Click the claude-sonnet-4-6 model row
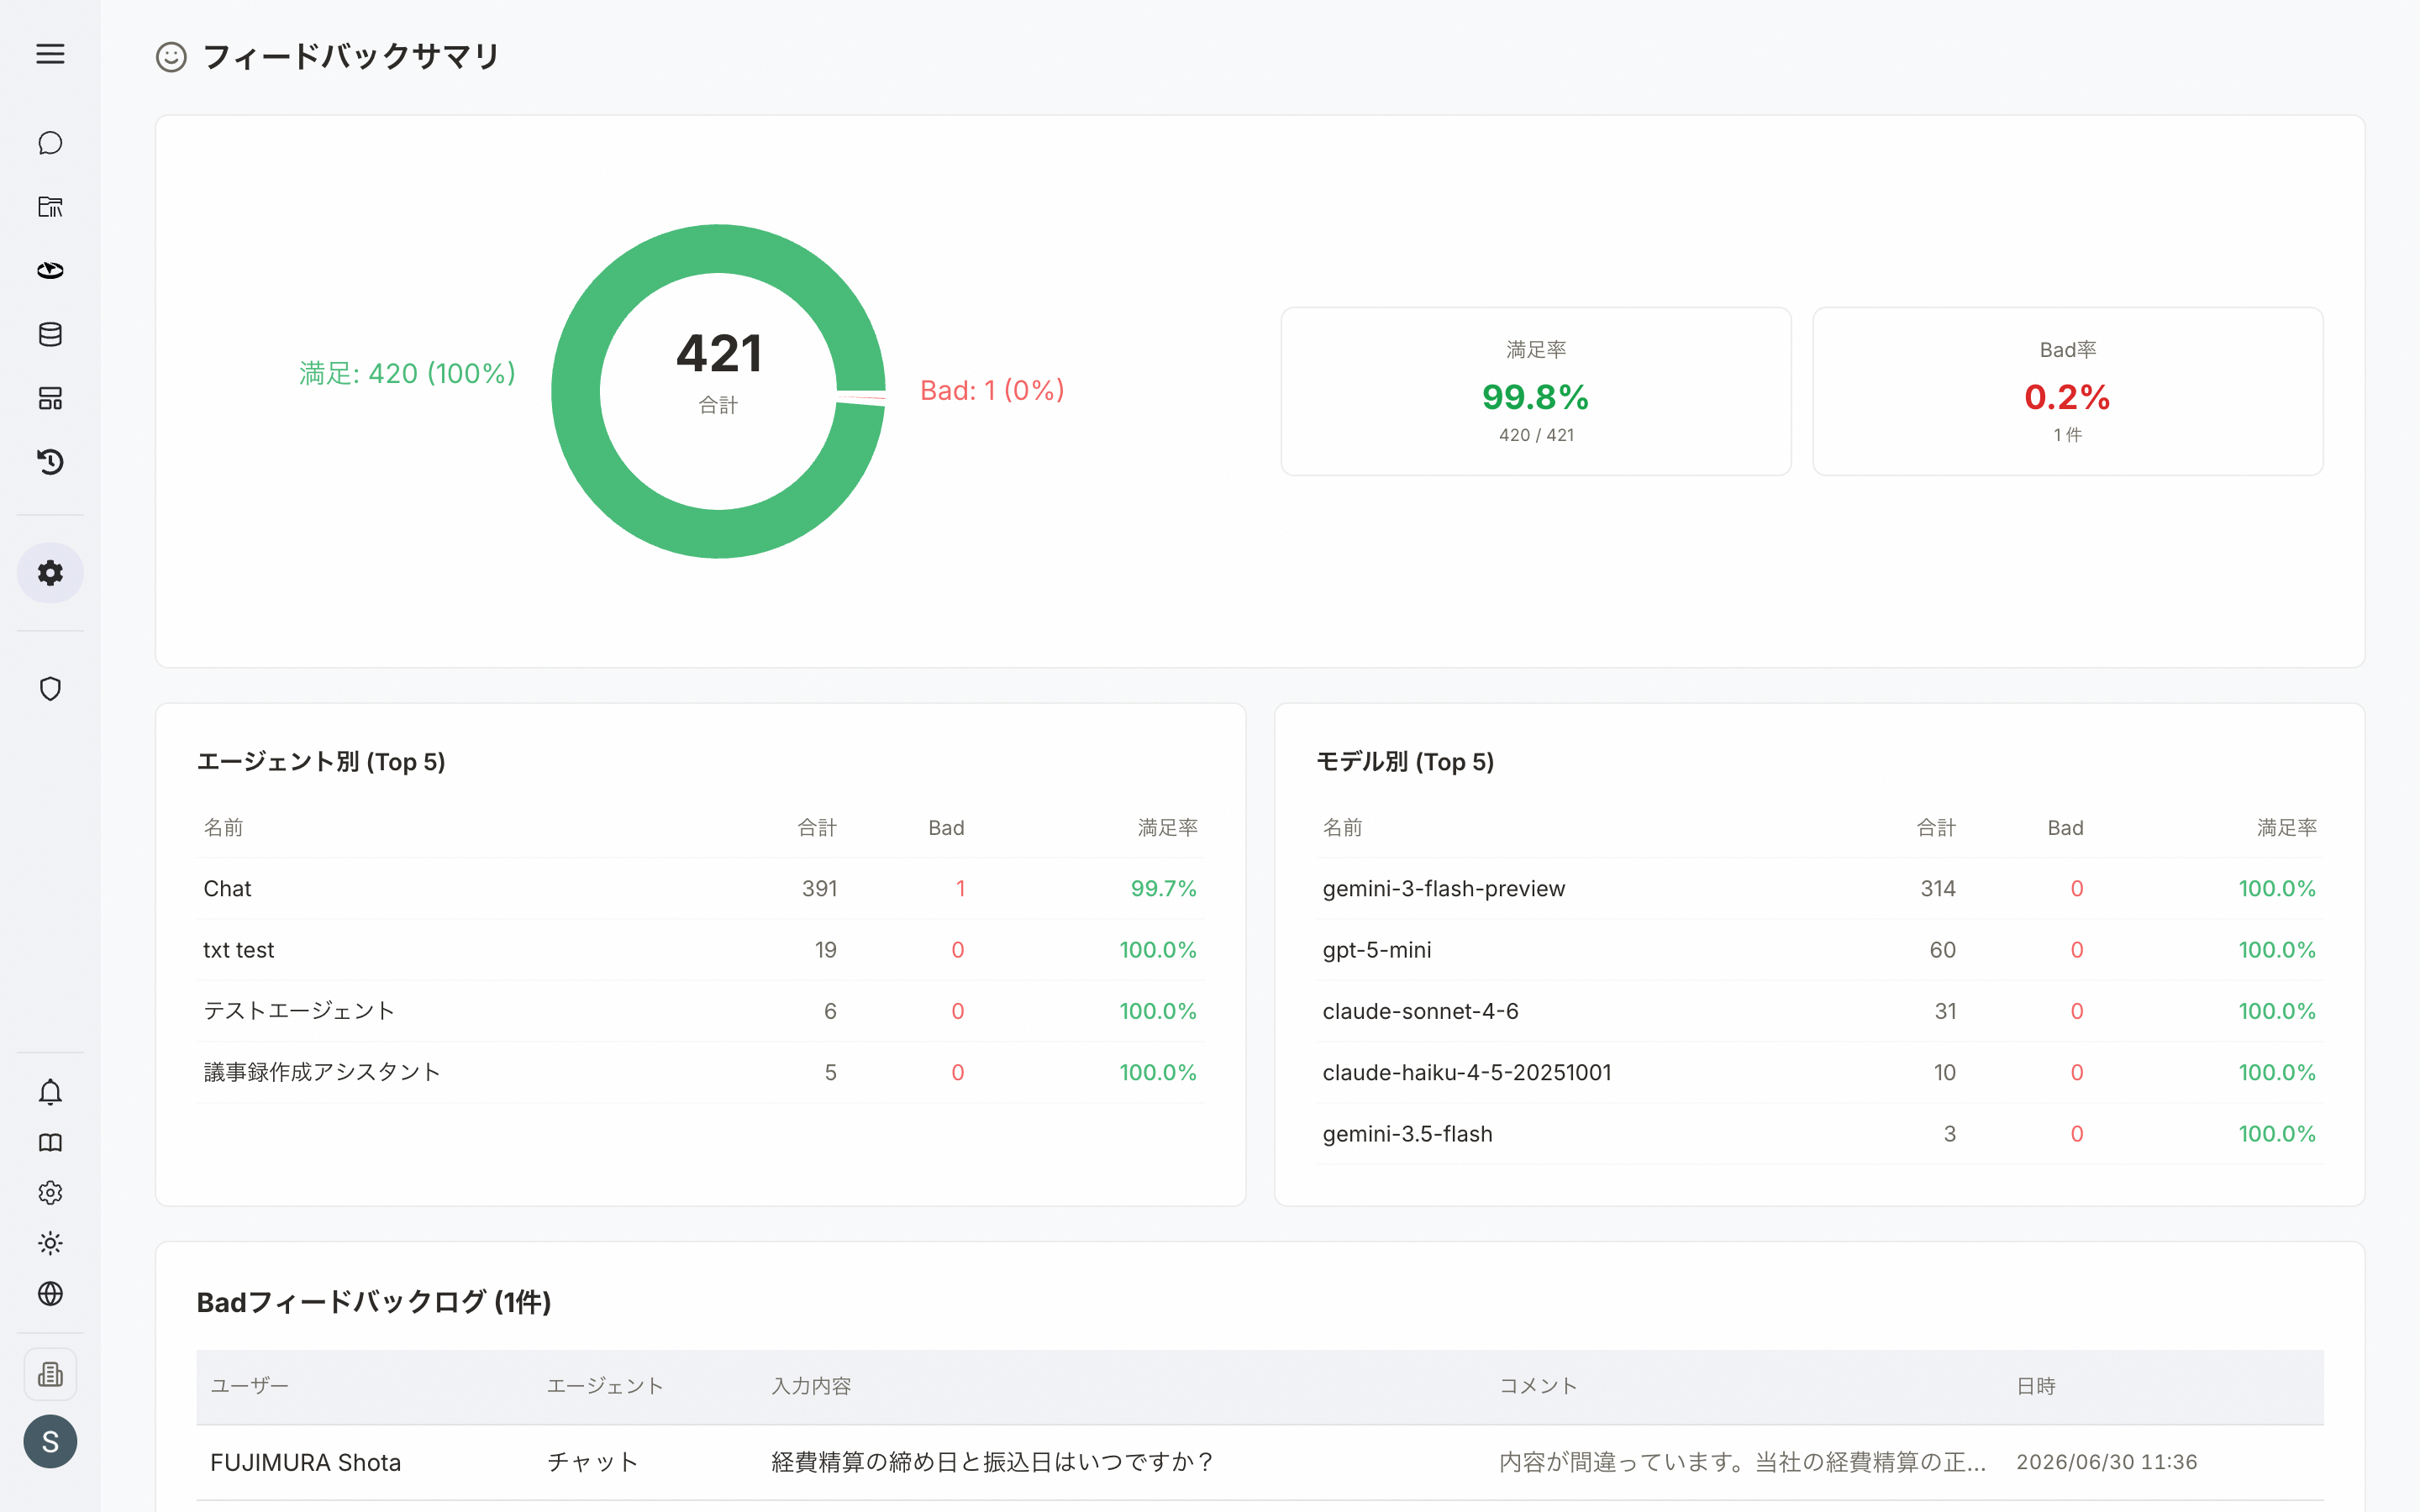 pyautogui.click(x=1819, y=1011)
